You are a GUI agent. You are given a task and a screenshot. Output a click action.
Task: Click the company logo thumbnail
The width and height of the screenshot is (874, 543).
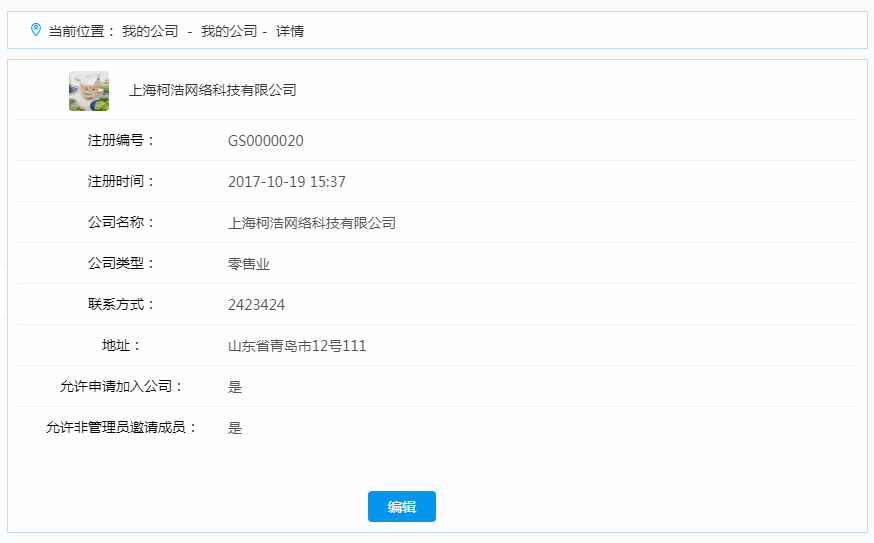(89, 91)
